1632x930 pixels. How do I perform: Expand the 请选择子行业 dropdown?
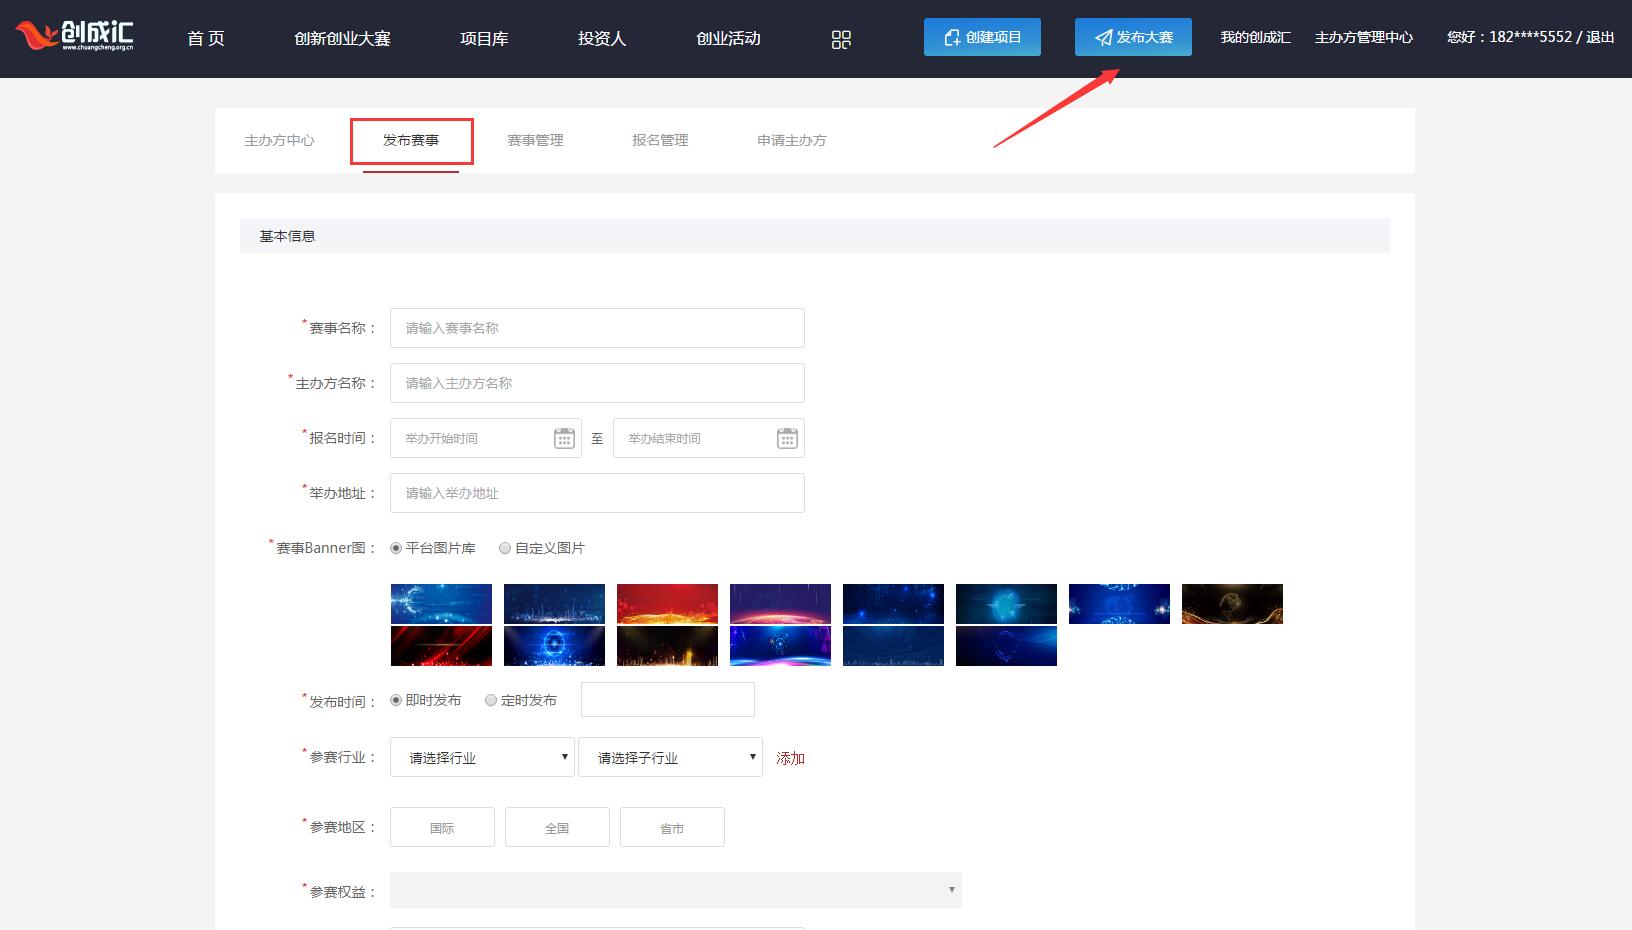click(x=670, y=757)
